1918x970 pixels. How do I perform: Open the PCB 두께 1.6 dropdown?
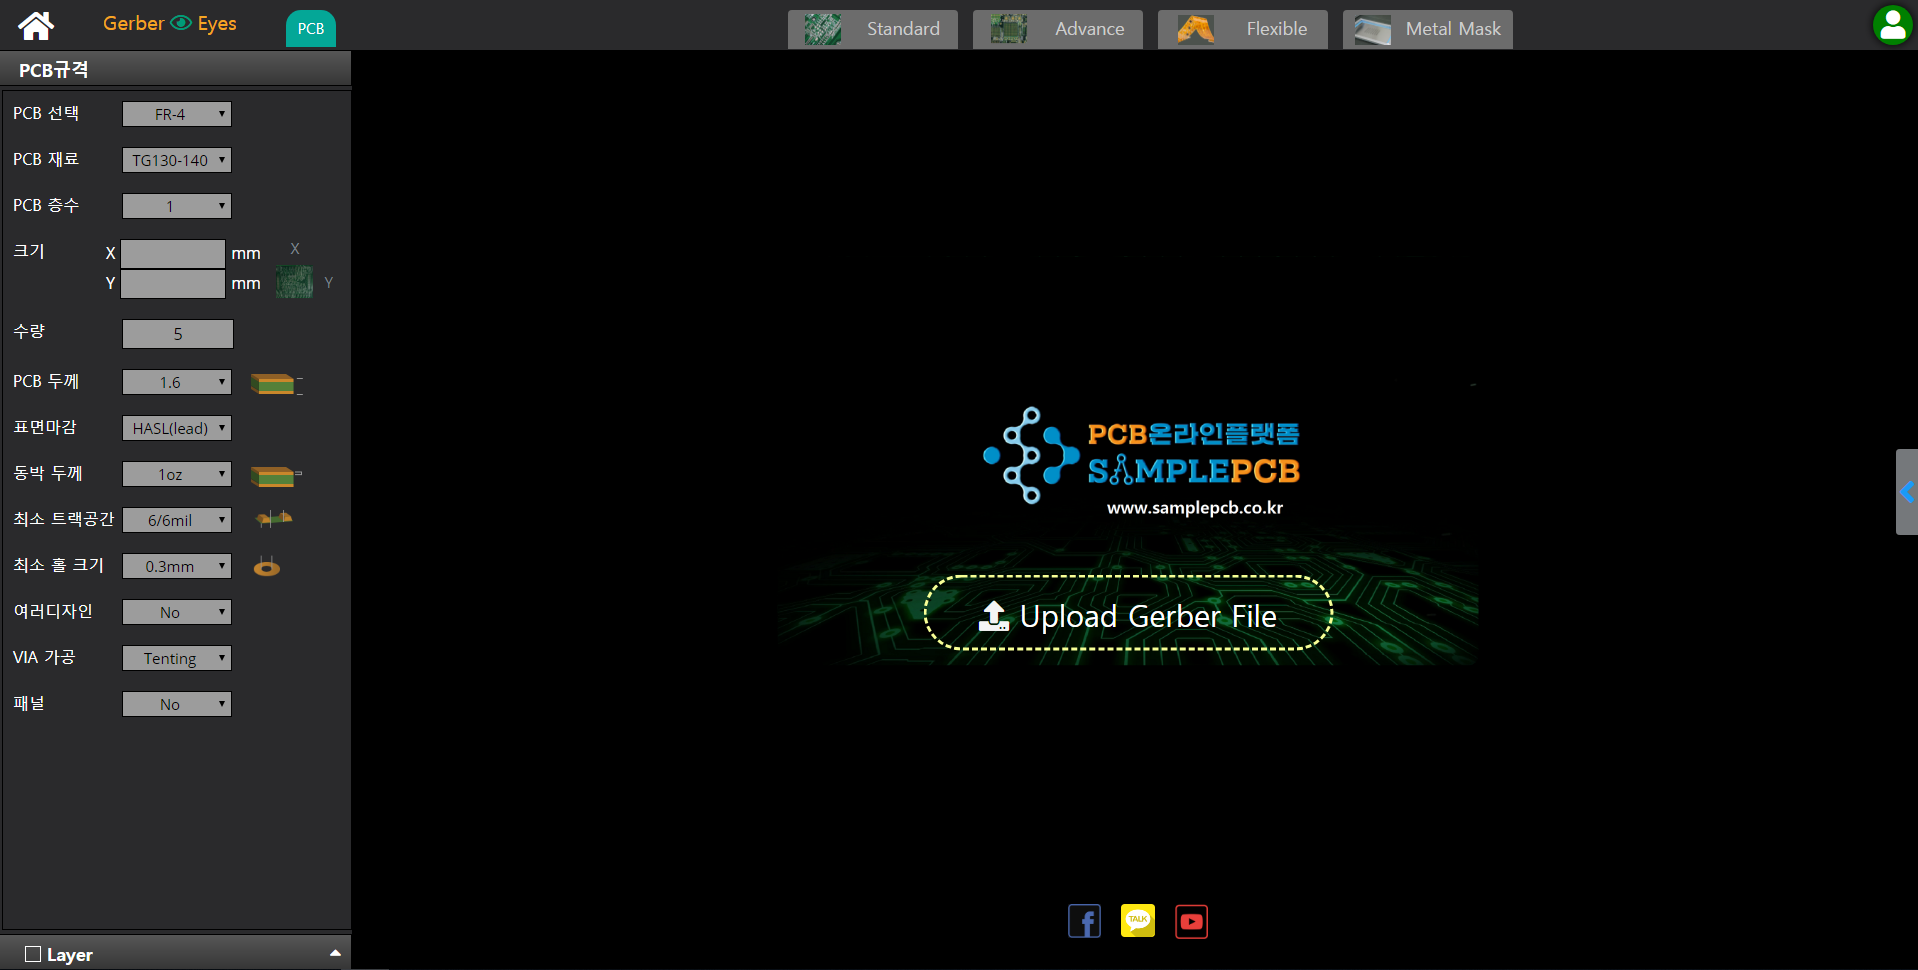pos(177,382)
